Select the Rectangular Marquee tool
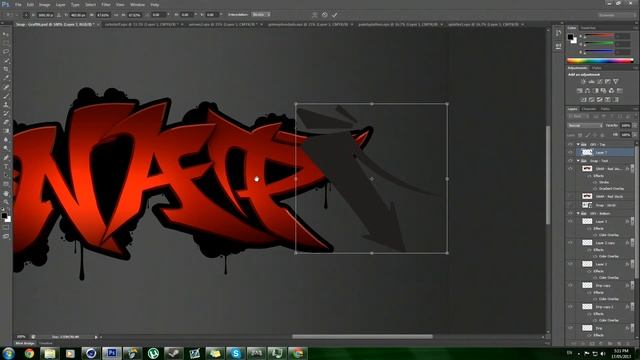 tap(6, 43)
